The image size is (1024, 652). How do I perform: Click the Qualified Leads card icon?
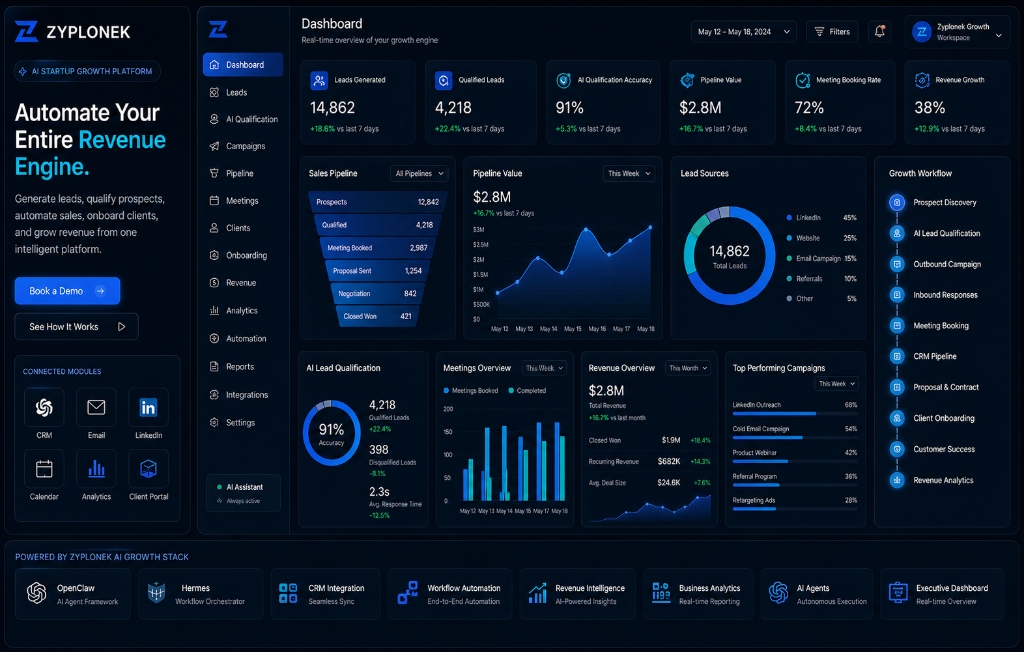pos(443,80)
